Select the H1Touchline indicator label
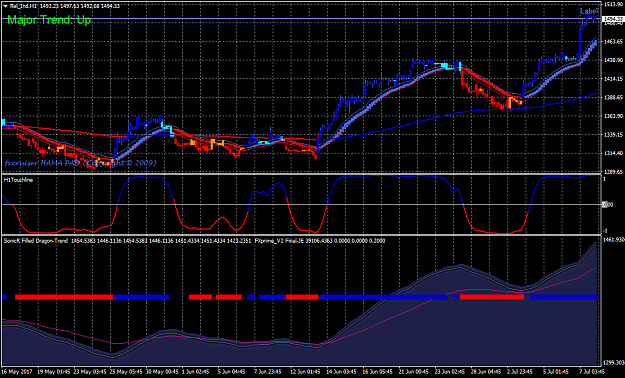 [18, 180]
